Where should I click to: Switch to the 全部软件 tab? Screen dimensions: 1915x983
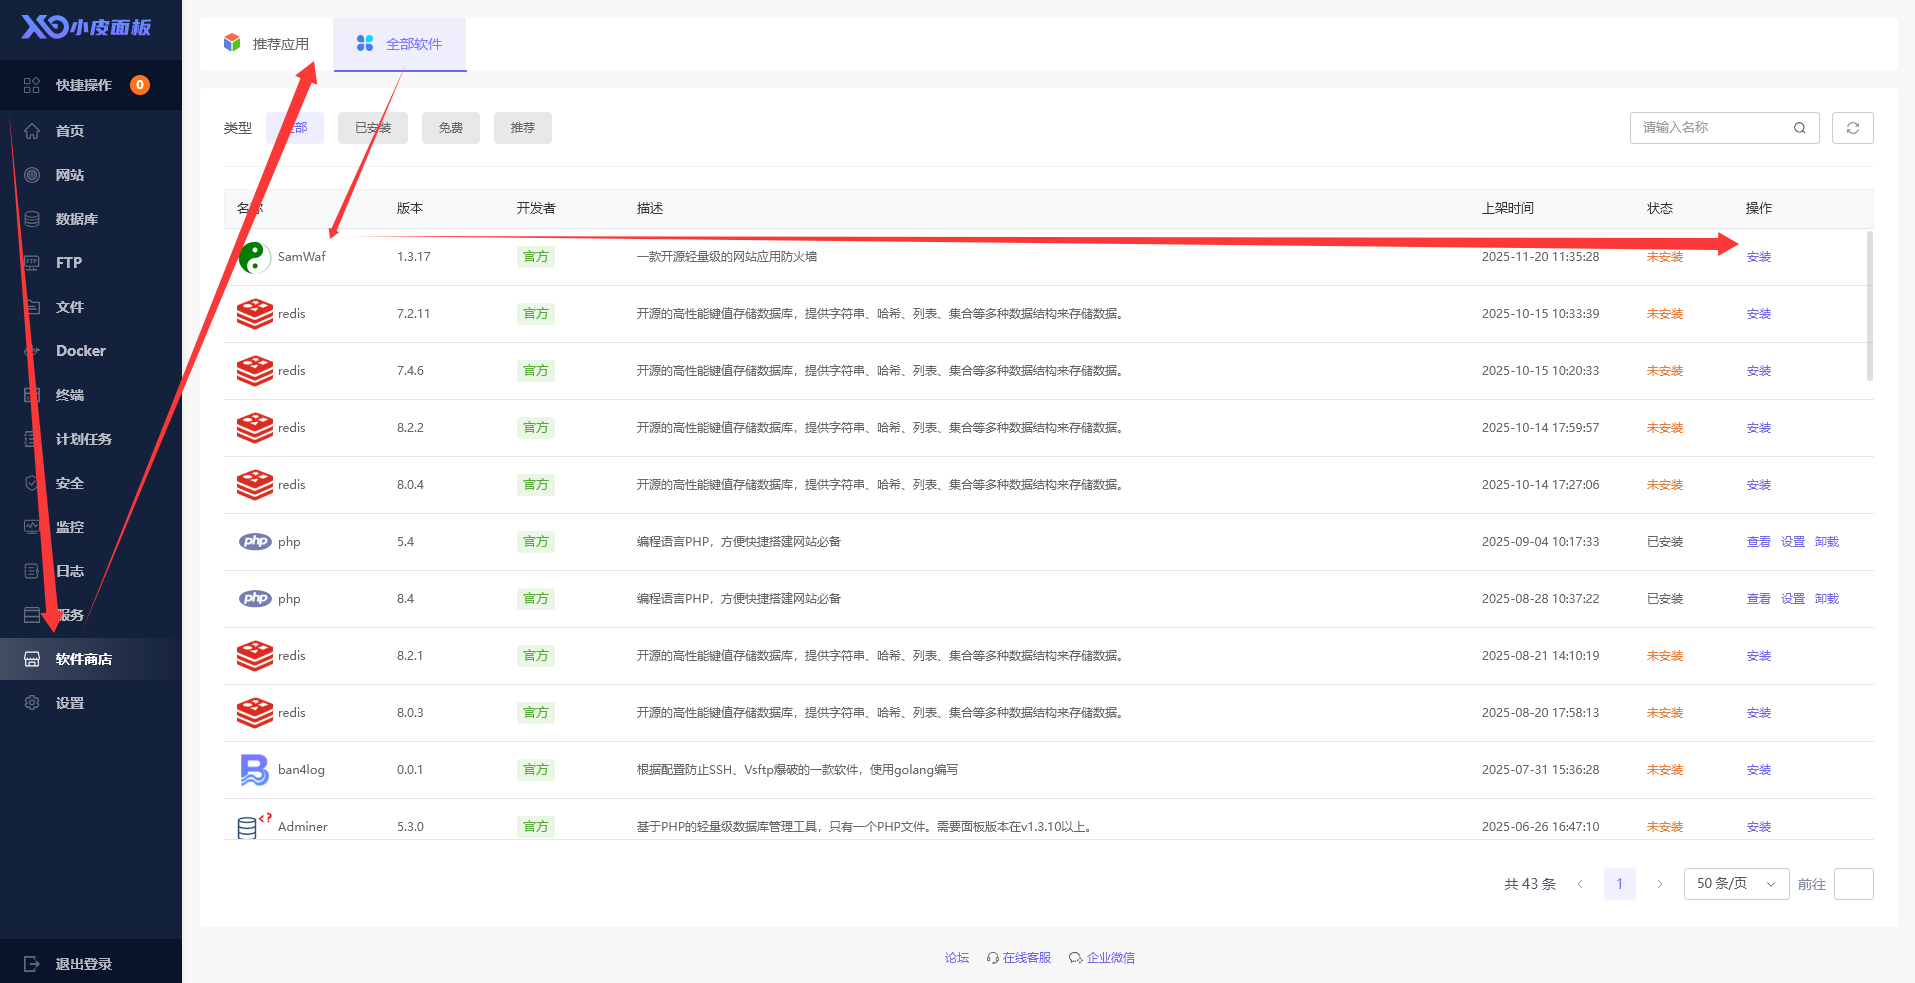pyautogui.click(x=400, y=44)
